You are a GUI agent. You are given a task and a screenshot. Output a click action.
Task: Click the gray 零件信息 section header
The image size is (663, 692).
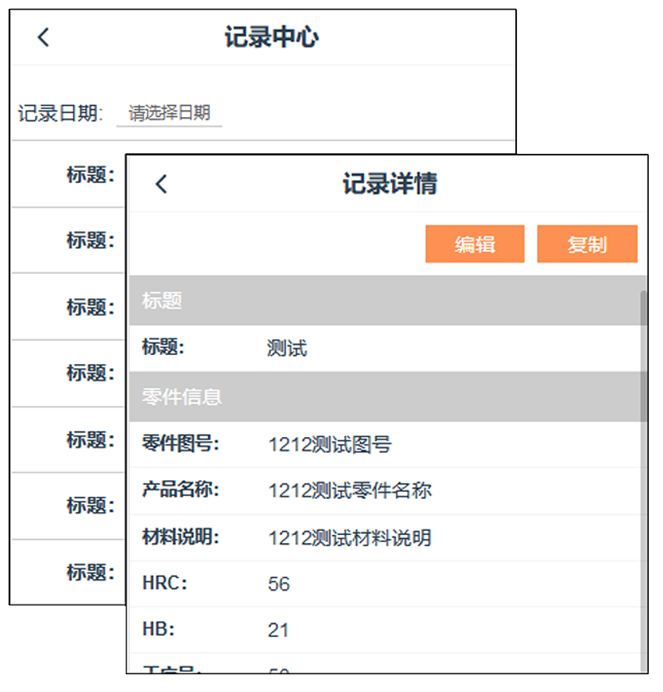(385, 397)
